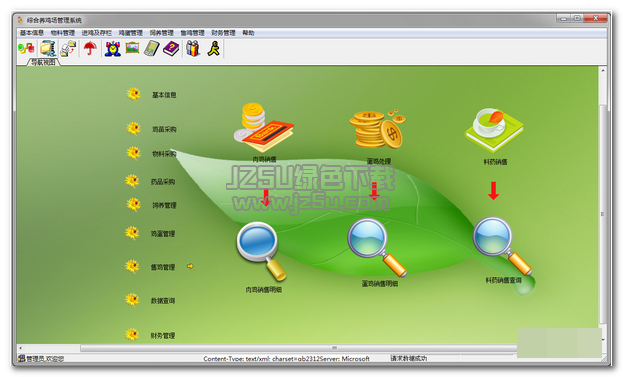
Task: Open 料药销售查询 magnifier icon
Action: coord(502,246)
